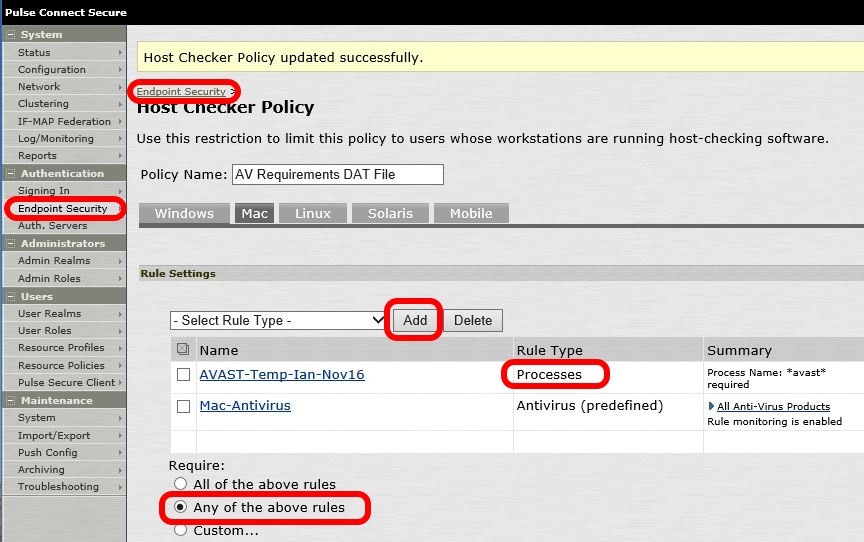
Task: Click the Policy Name text field
Action: 337,174
